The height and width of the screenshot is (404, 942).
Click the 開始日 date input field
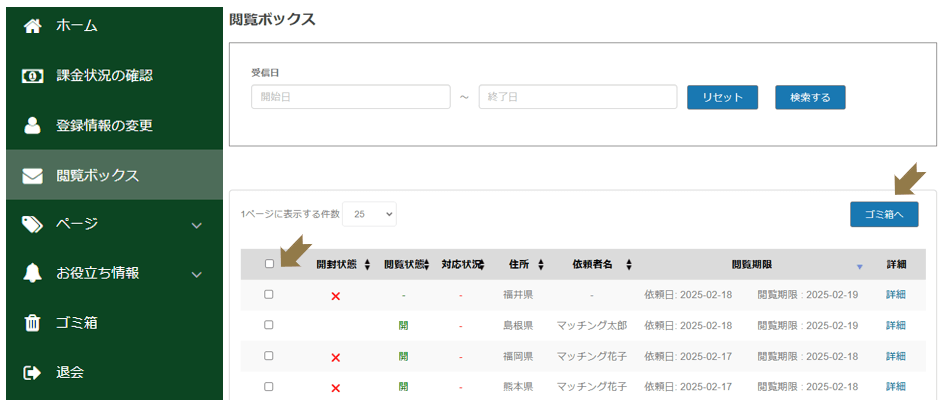tap(351, 97)
